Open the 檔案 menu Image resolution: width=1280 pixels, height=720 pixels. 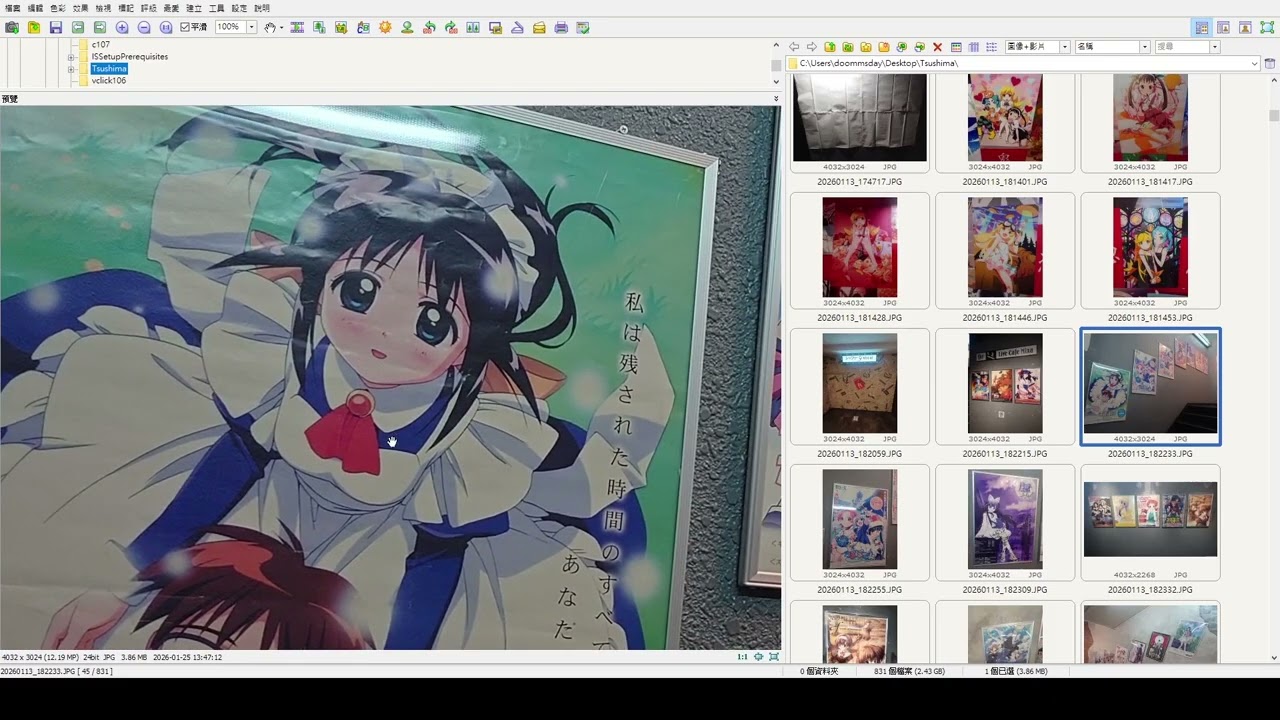pos(12,8)
